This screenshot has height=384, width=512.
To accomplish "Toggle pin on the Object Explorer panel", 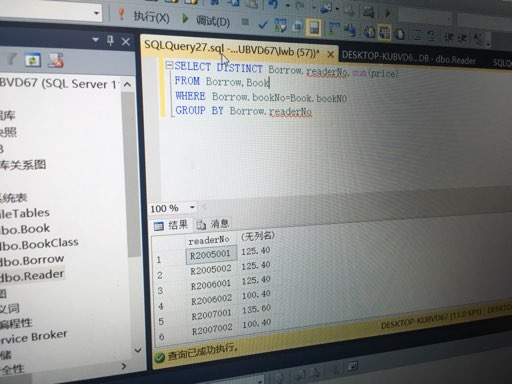I will point(110,41).
